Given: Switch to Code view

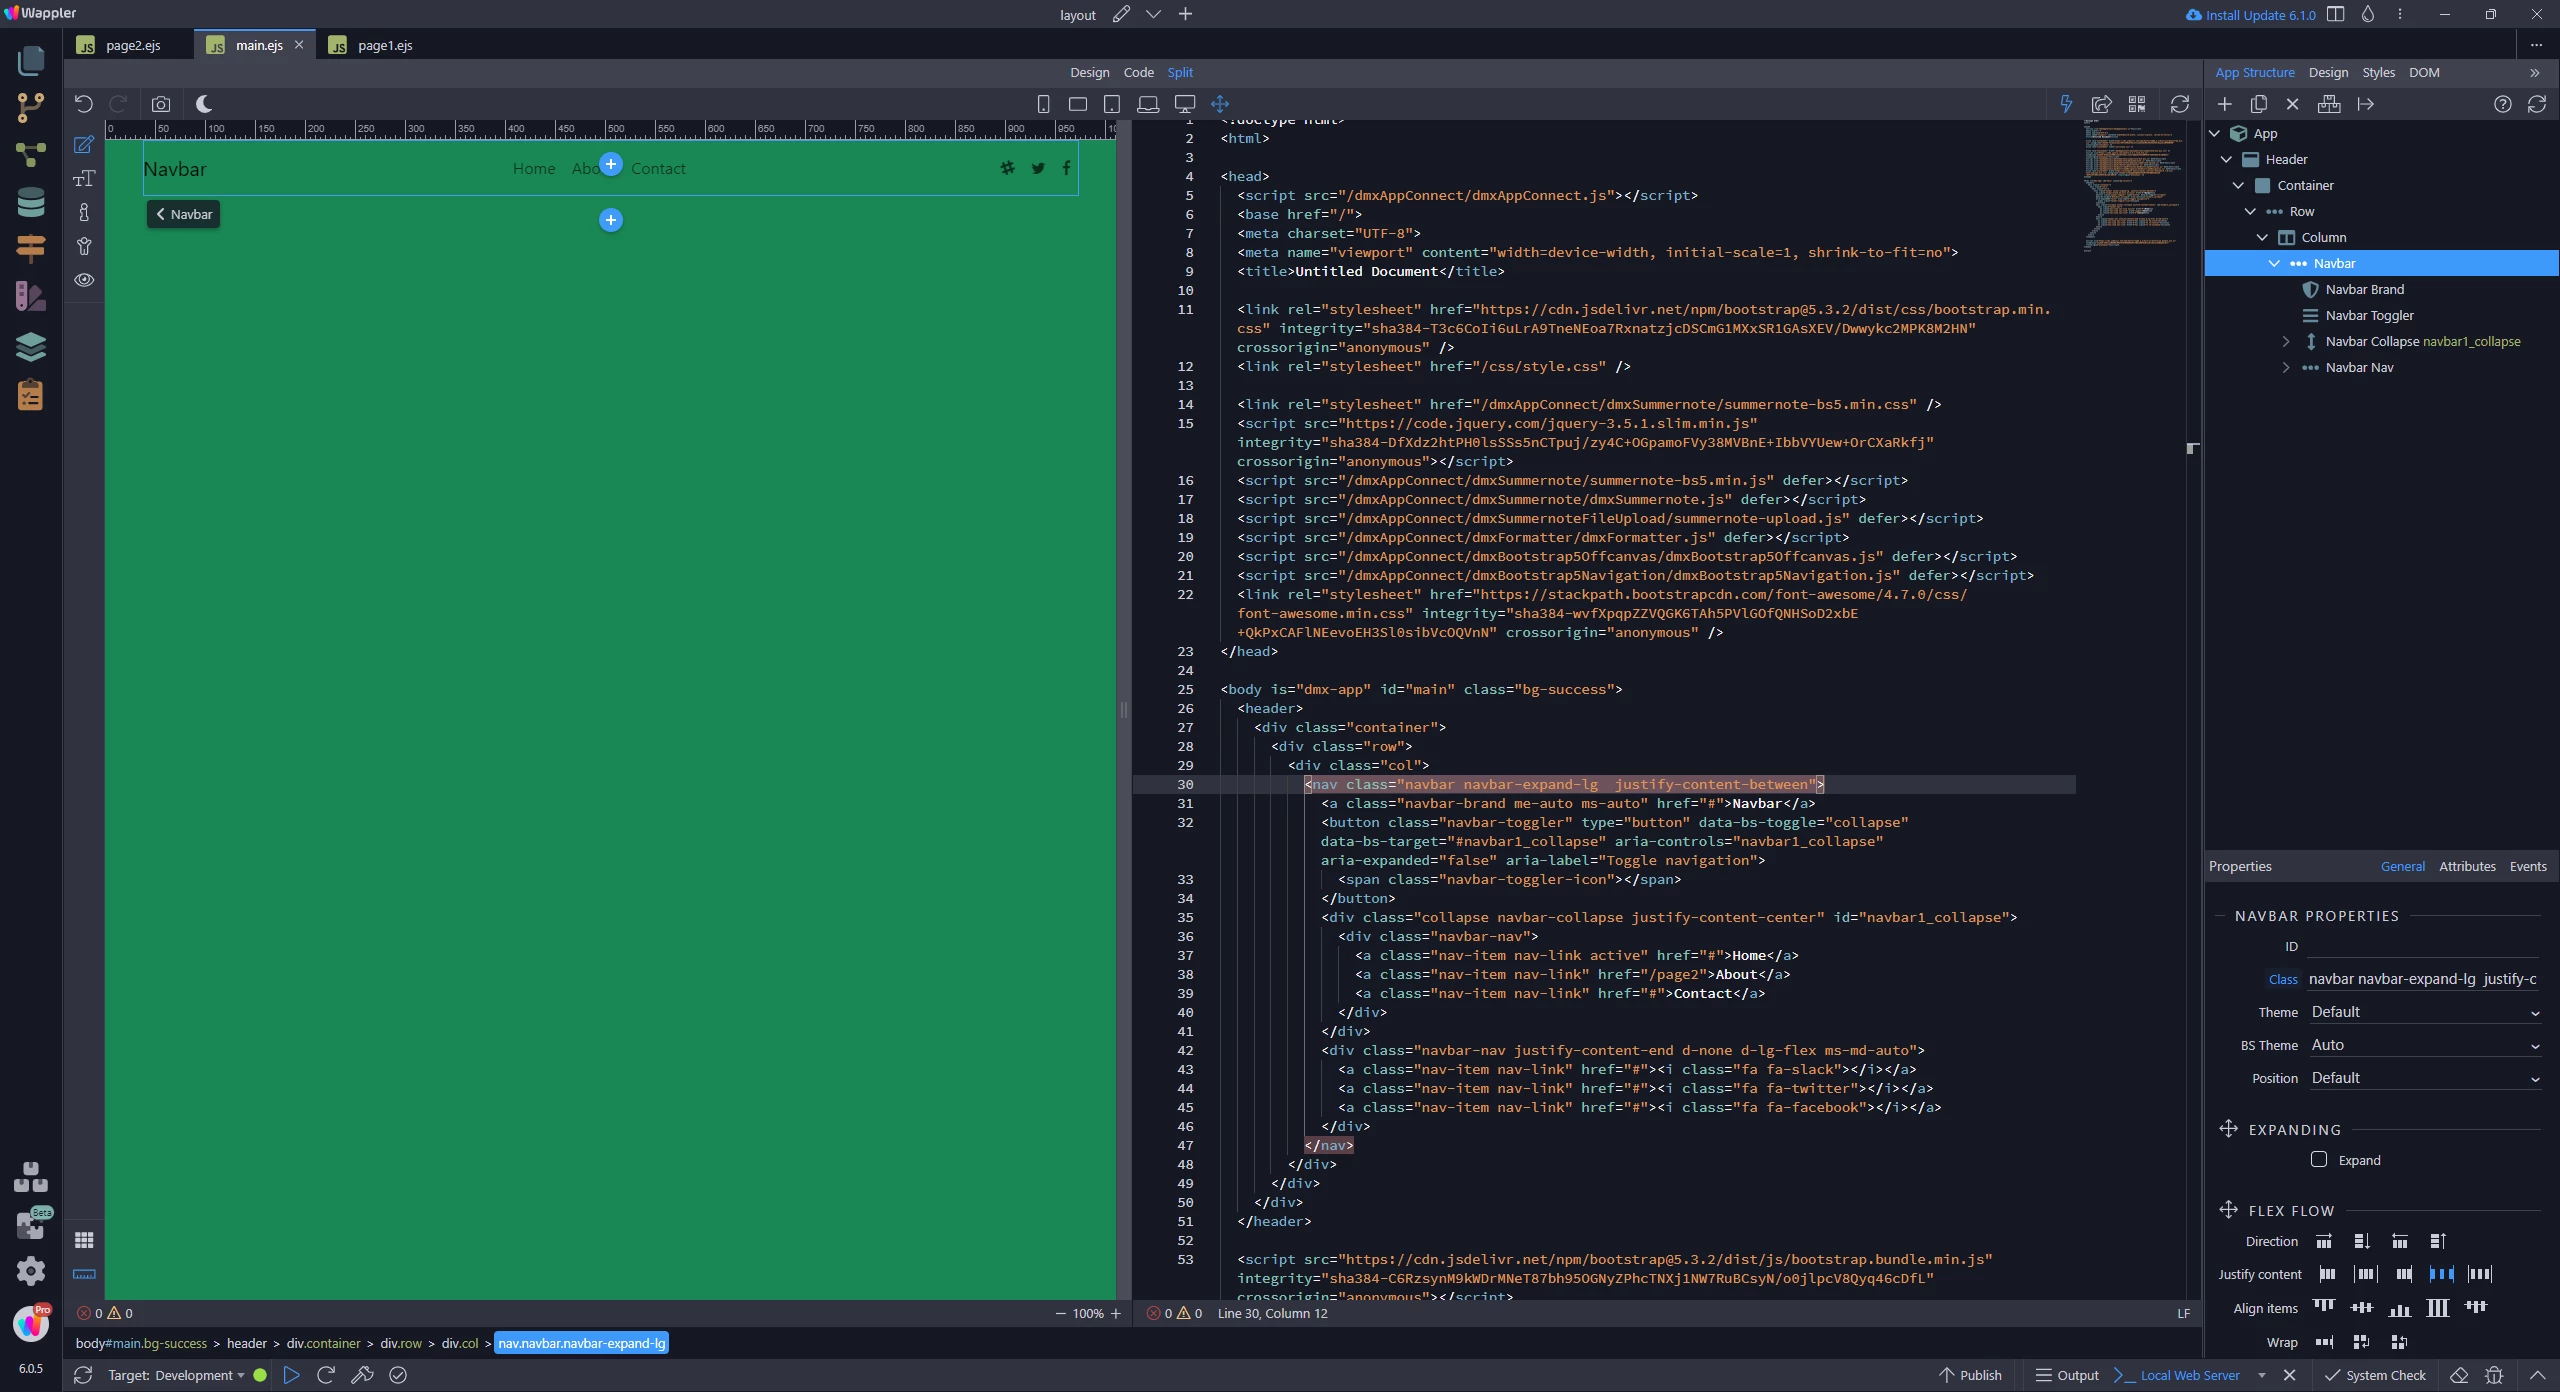Looking at the screenshot, I should (x=1138, y=72).
